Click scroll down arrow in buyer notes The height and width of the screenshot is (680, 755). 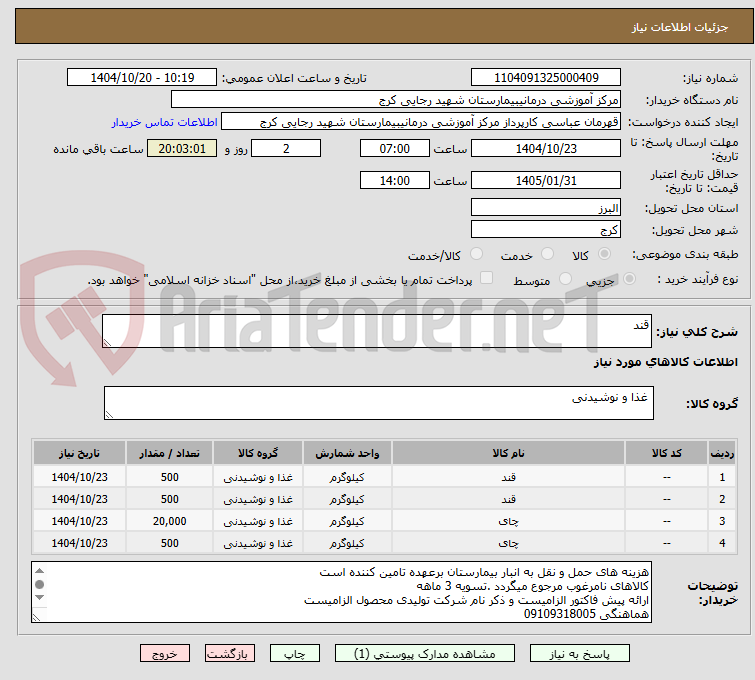(x=39, y=598)
